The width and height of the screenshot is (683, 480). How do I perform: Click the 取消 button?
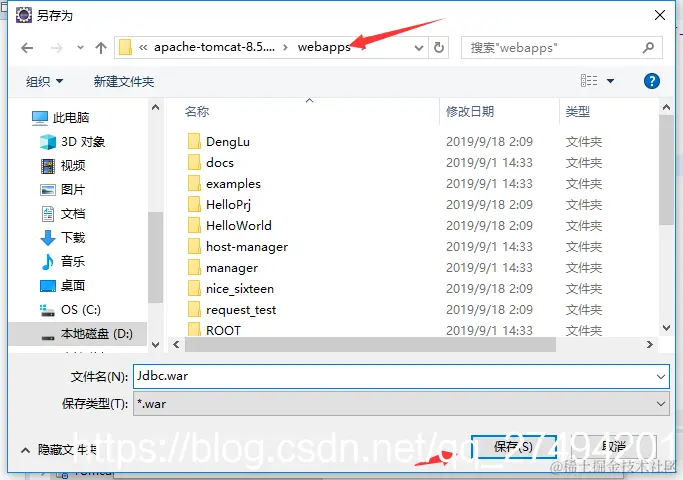point(614,446)
